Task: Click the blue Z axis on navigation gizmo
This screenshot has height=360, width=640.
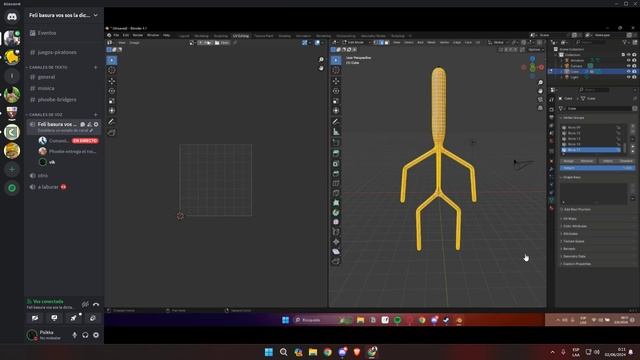Action: tap(533, 59)
